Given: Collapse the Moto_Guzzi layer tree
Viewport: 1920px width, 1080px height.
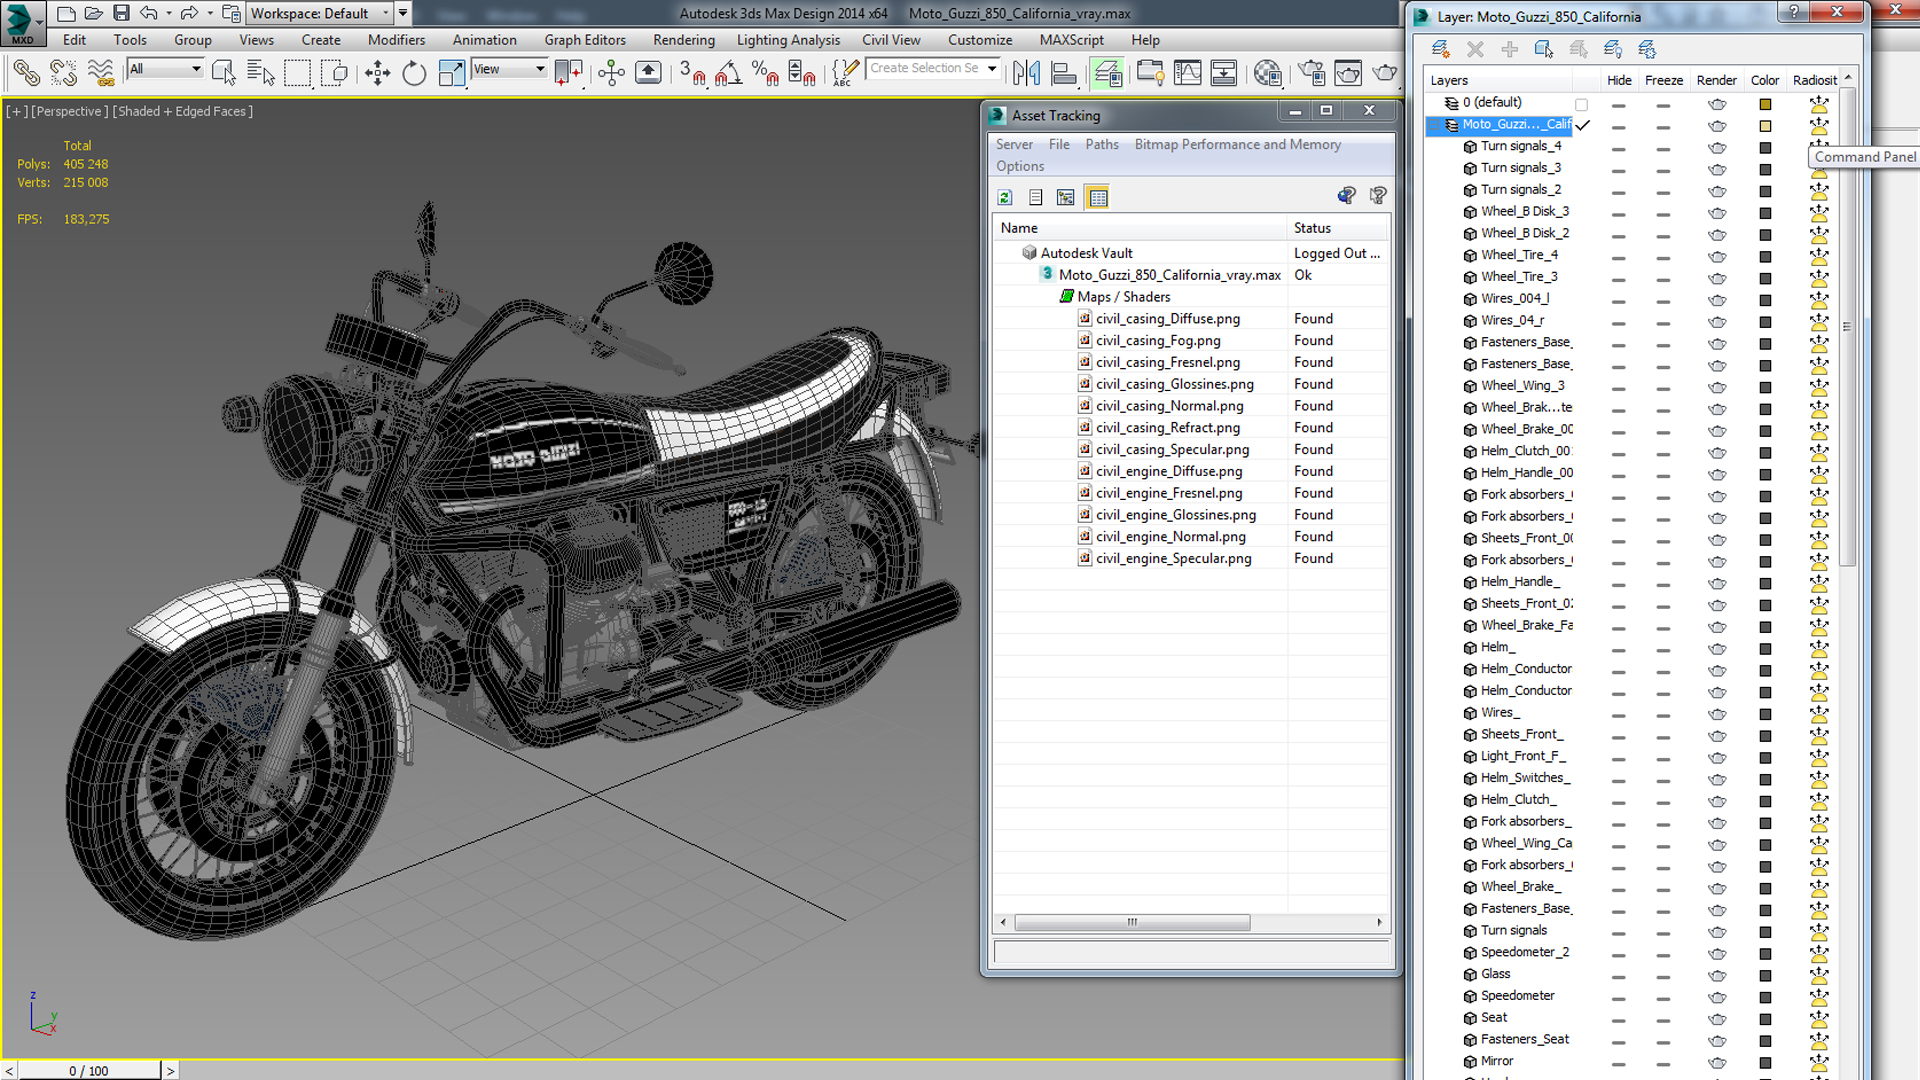Looking at the screenshot, I should pyautogui.click(x=1434, y=125).
